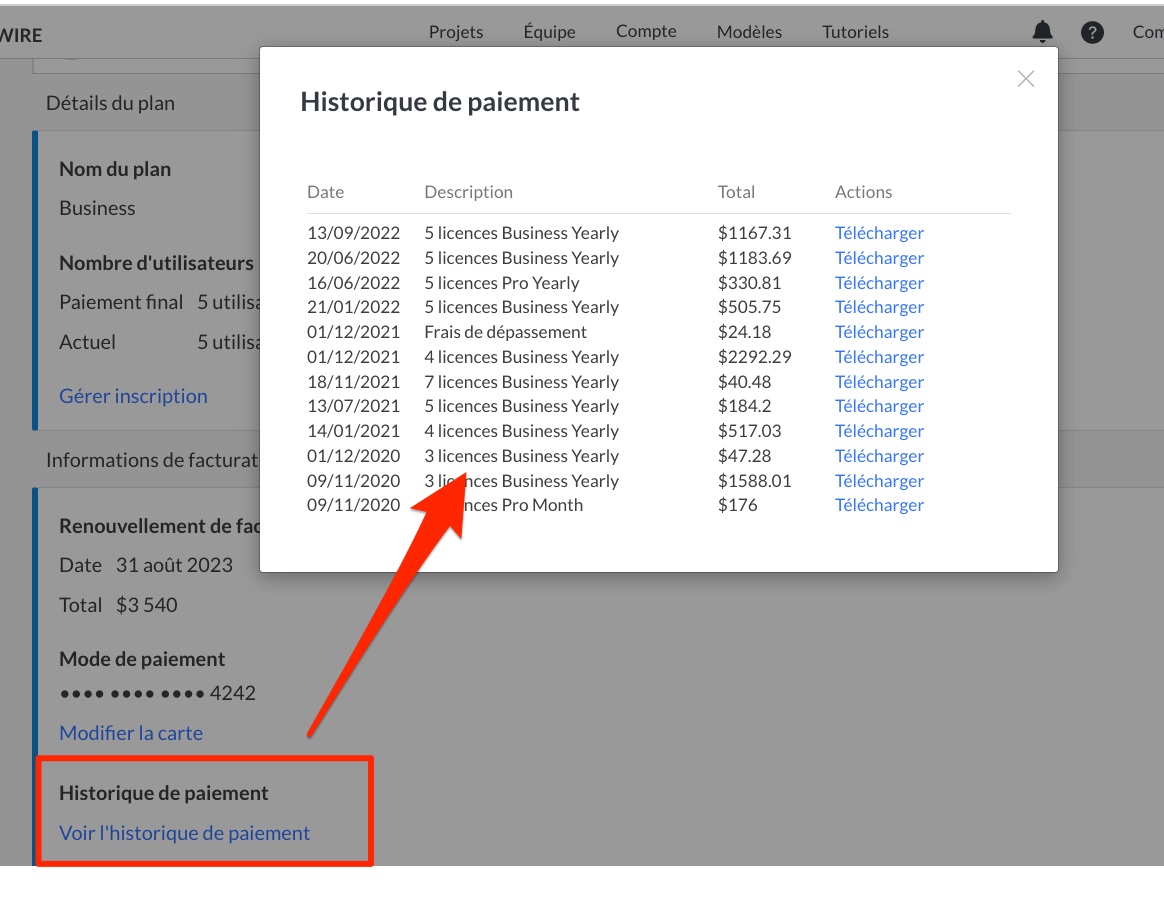Screen dimensions: 1164x908
Task: Download the 18/11/2021 invoice
Action: click(879, 382)
